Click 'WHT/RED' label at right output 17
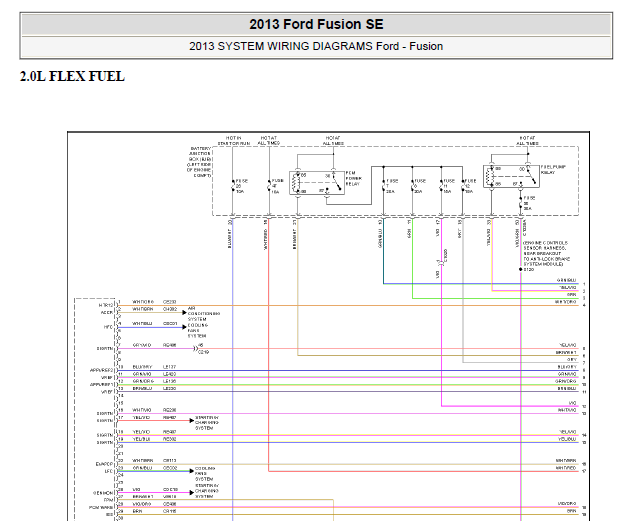The image size is (618, 521). [x=566, y=468]
